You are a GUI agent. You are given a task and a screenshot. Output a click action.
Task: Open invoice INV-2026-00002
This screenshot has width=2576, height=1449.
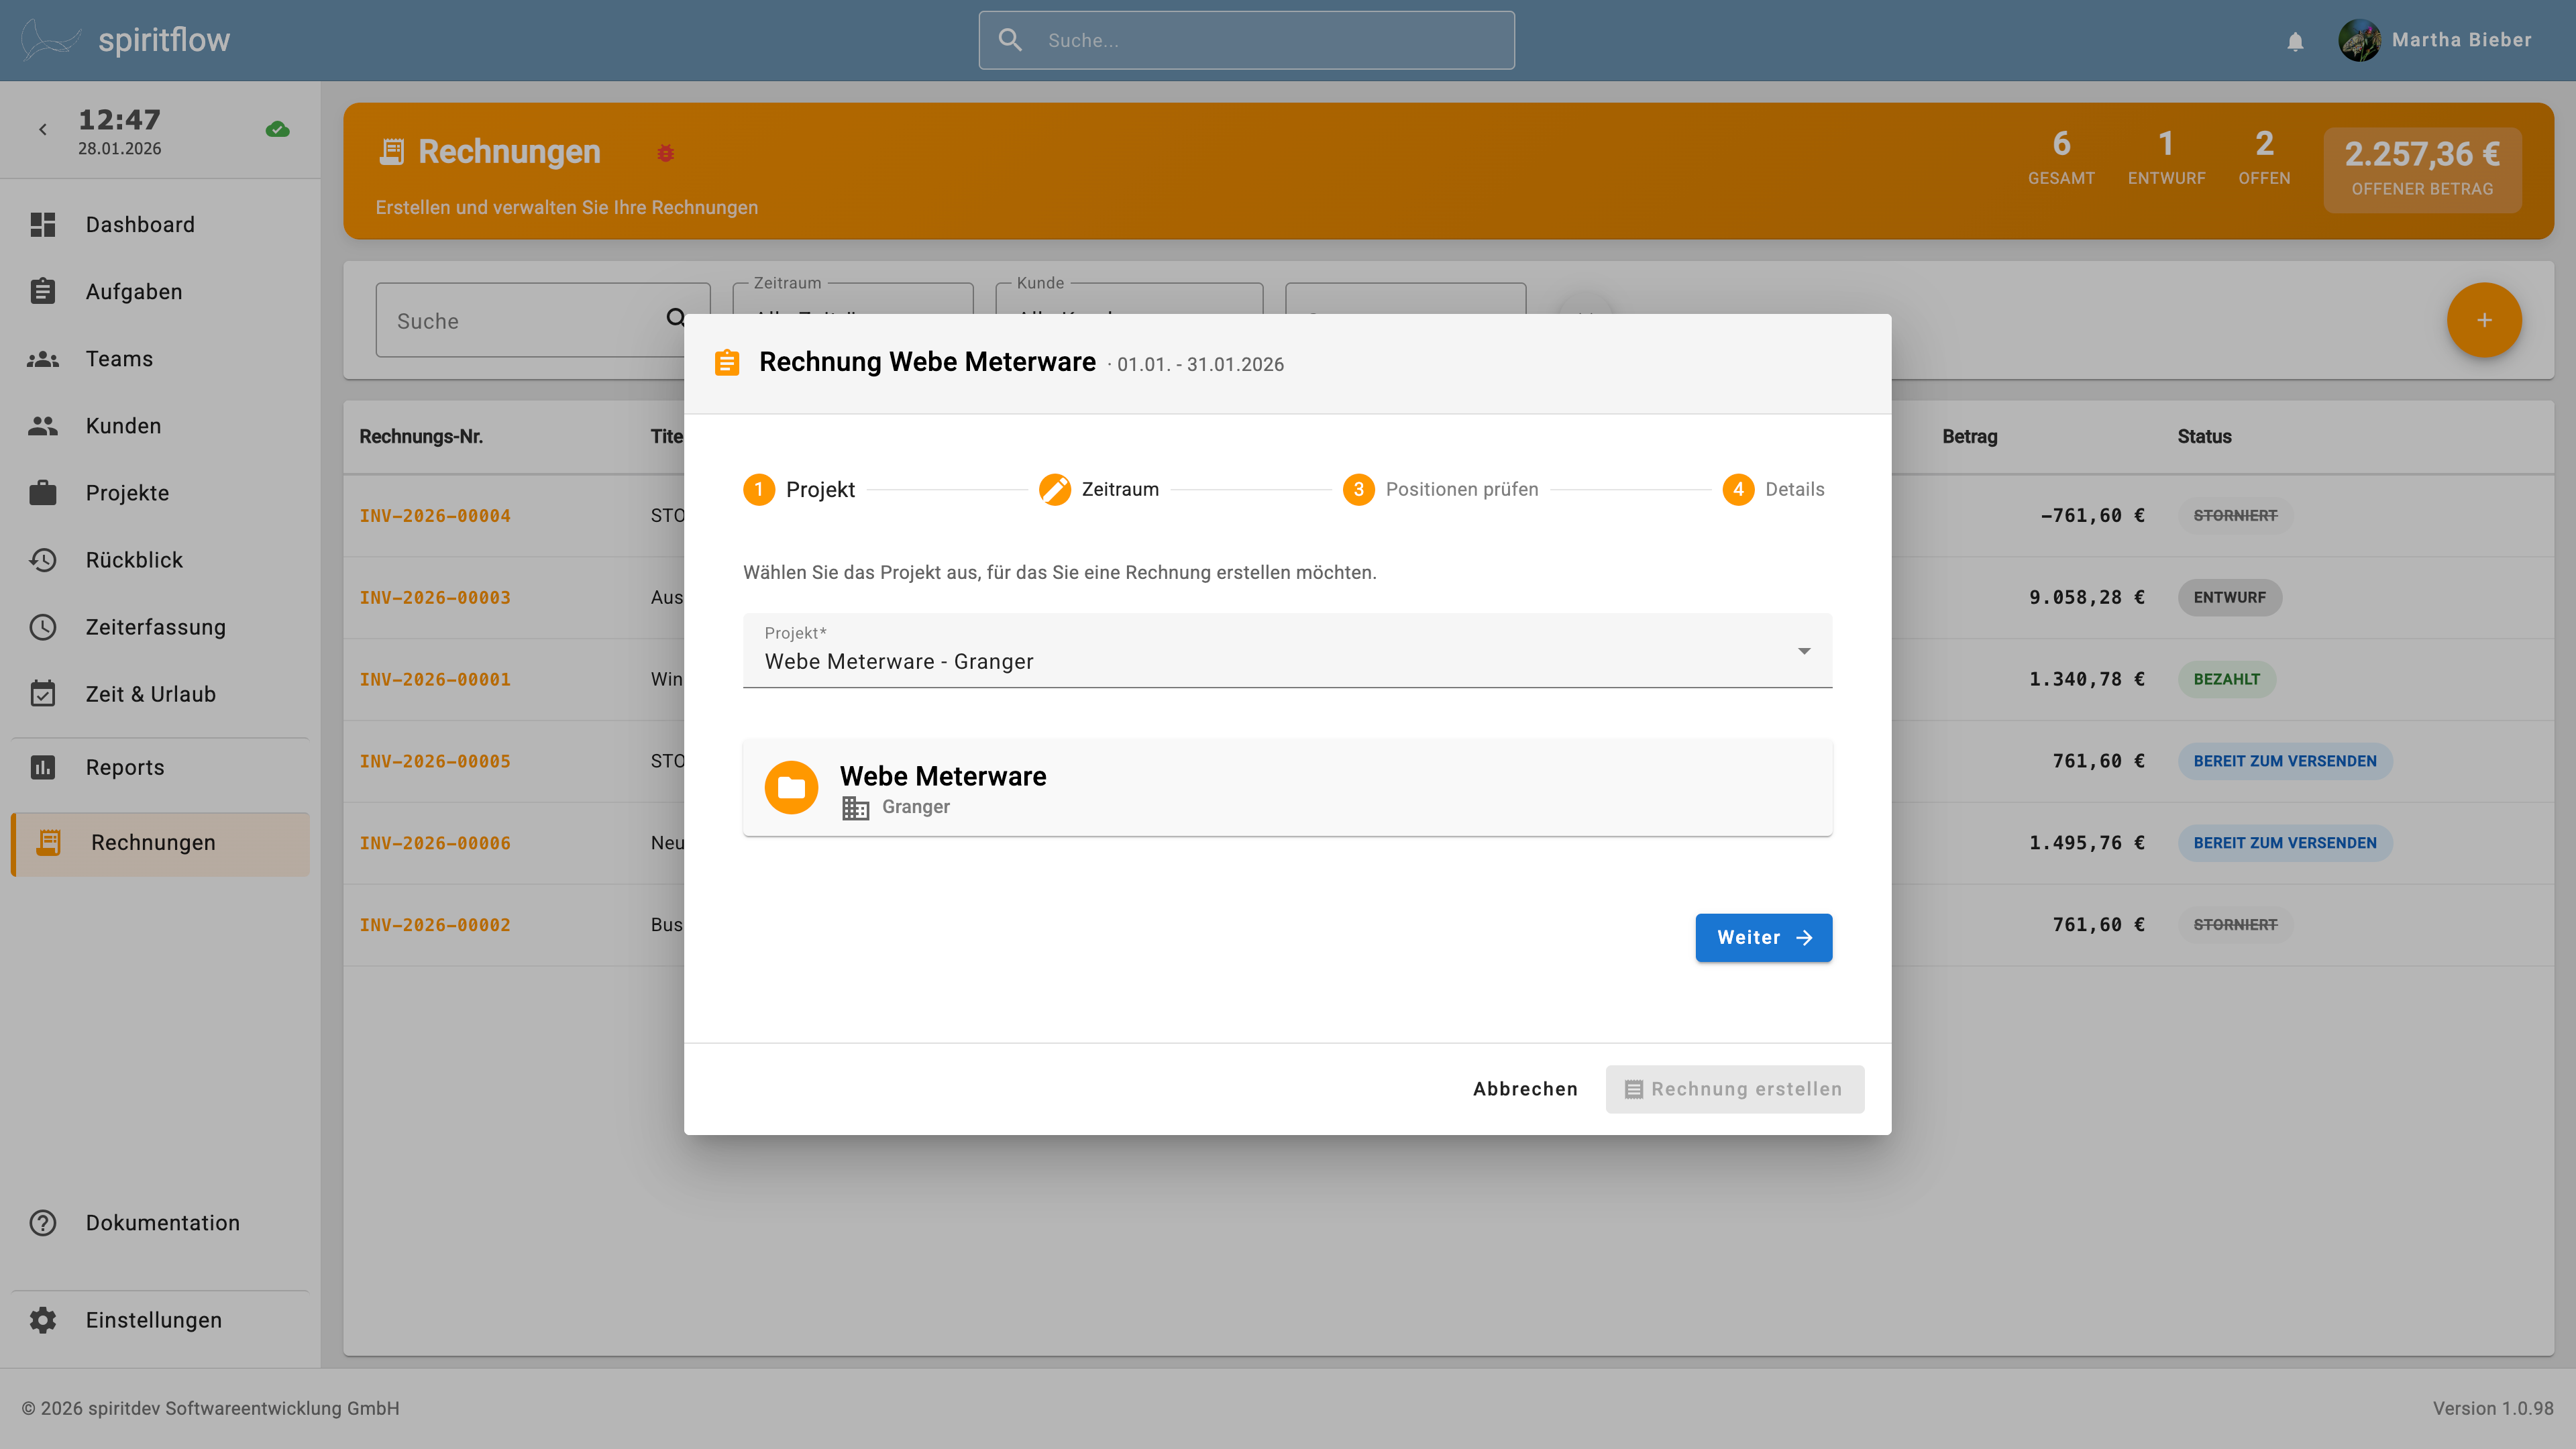point(435,926)
